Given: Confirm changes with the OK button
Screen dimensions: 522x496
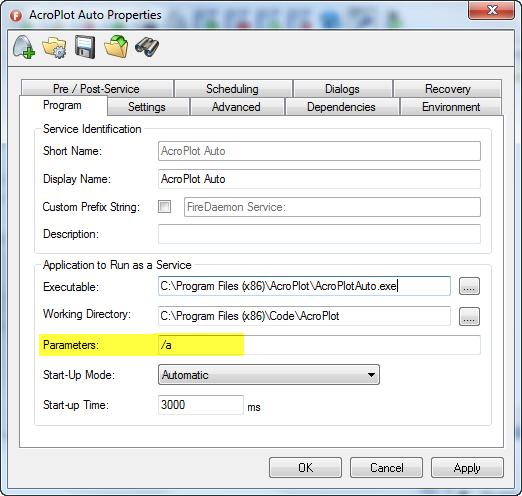Looking at the screenshot, I should pos(306,467).
